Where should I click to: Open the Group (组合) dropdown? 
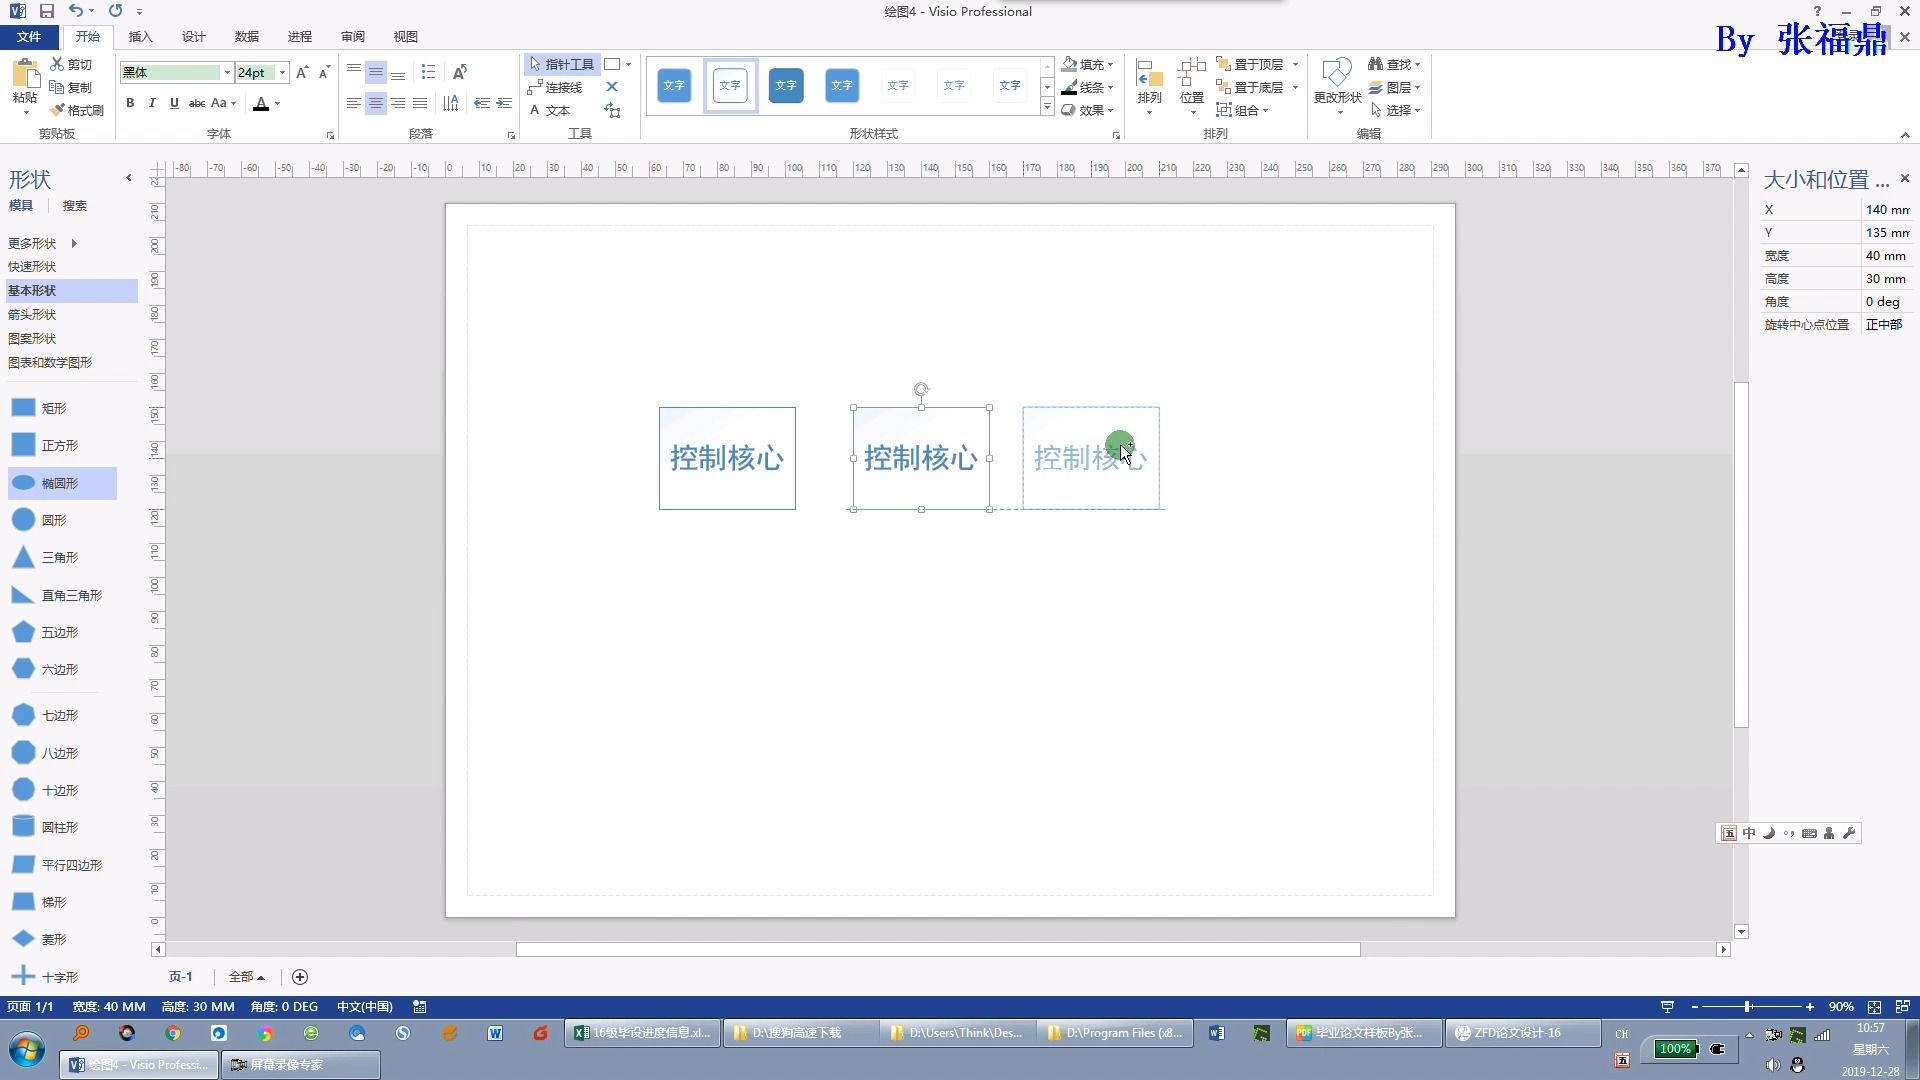(x=1242, y=110)
